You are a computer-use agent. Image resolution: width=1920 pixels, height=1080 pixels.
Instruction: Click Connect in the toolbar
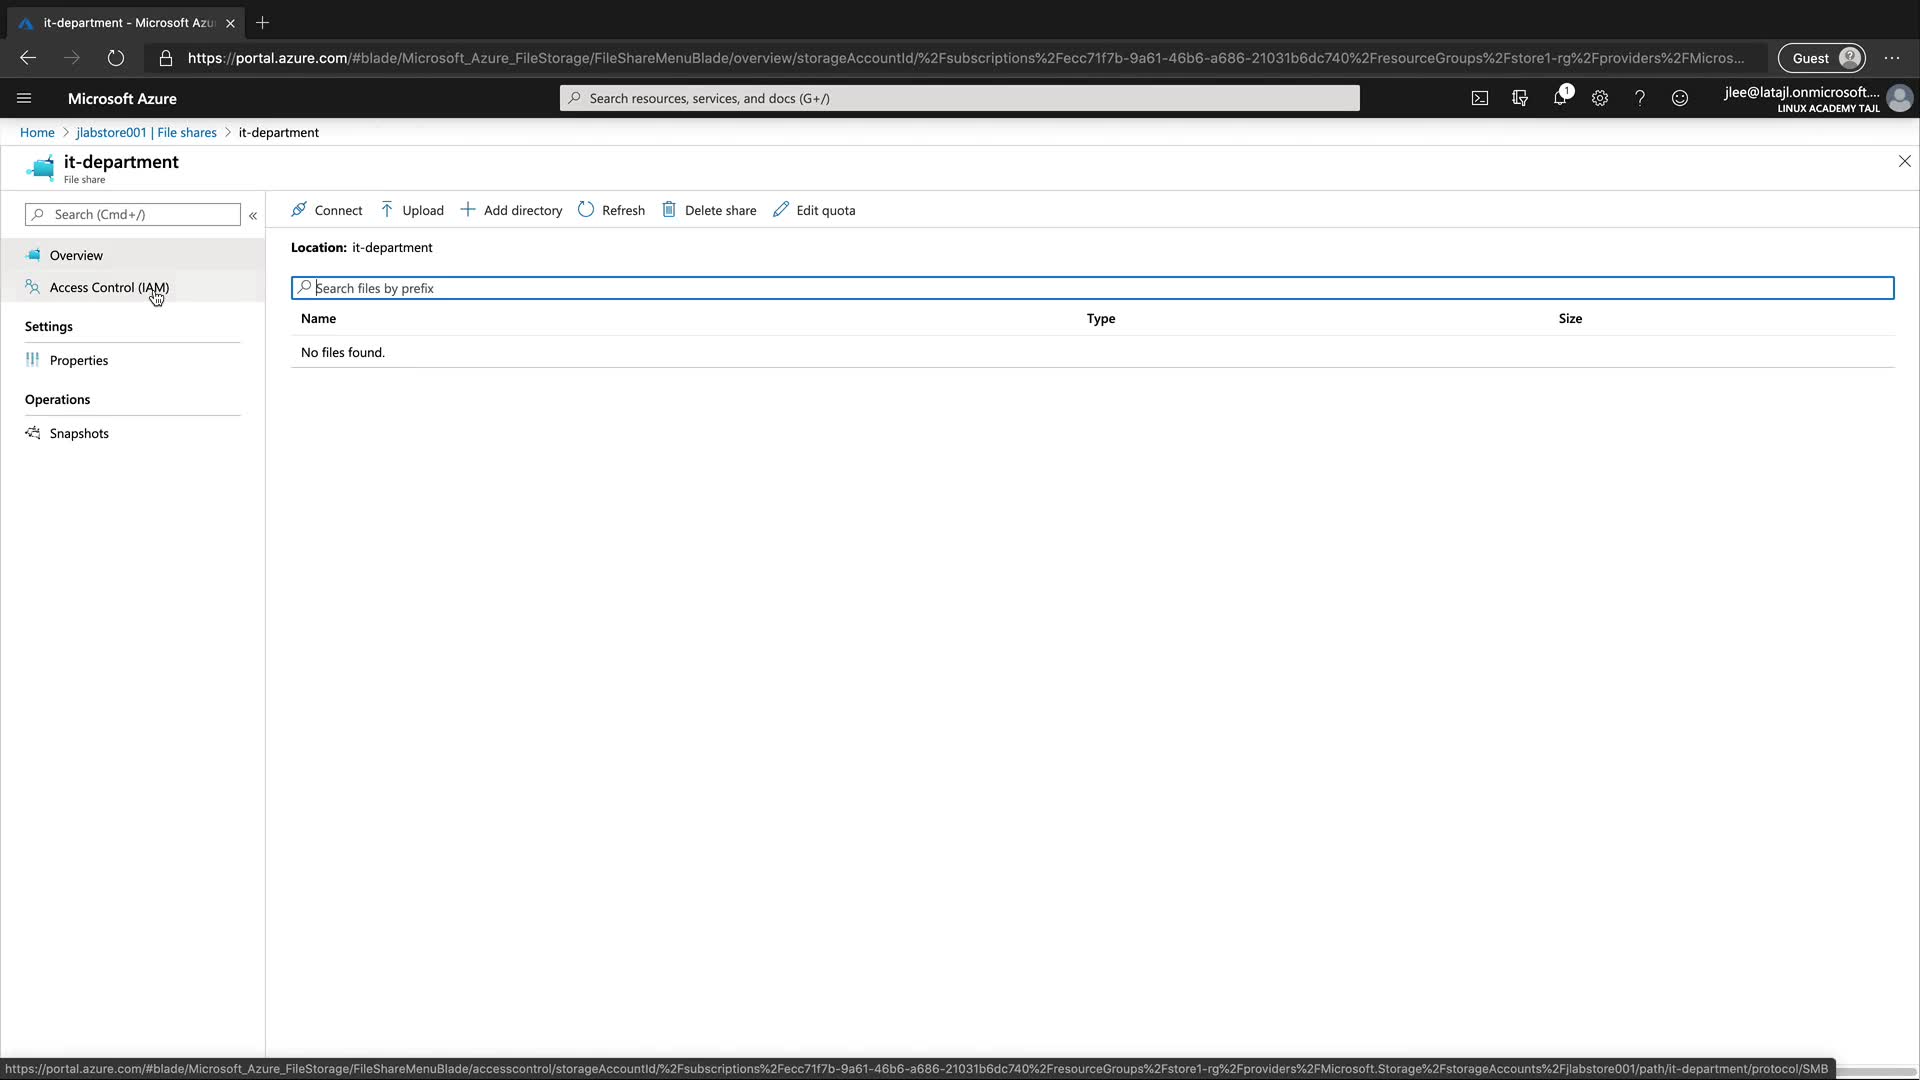326,210
